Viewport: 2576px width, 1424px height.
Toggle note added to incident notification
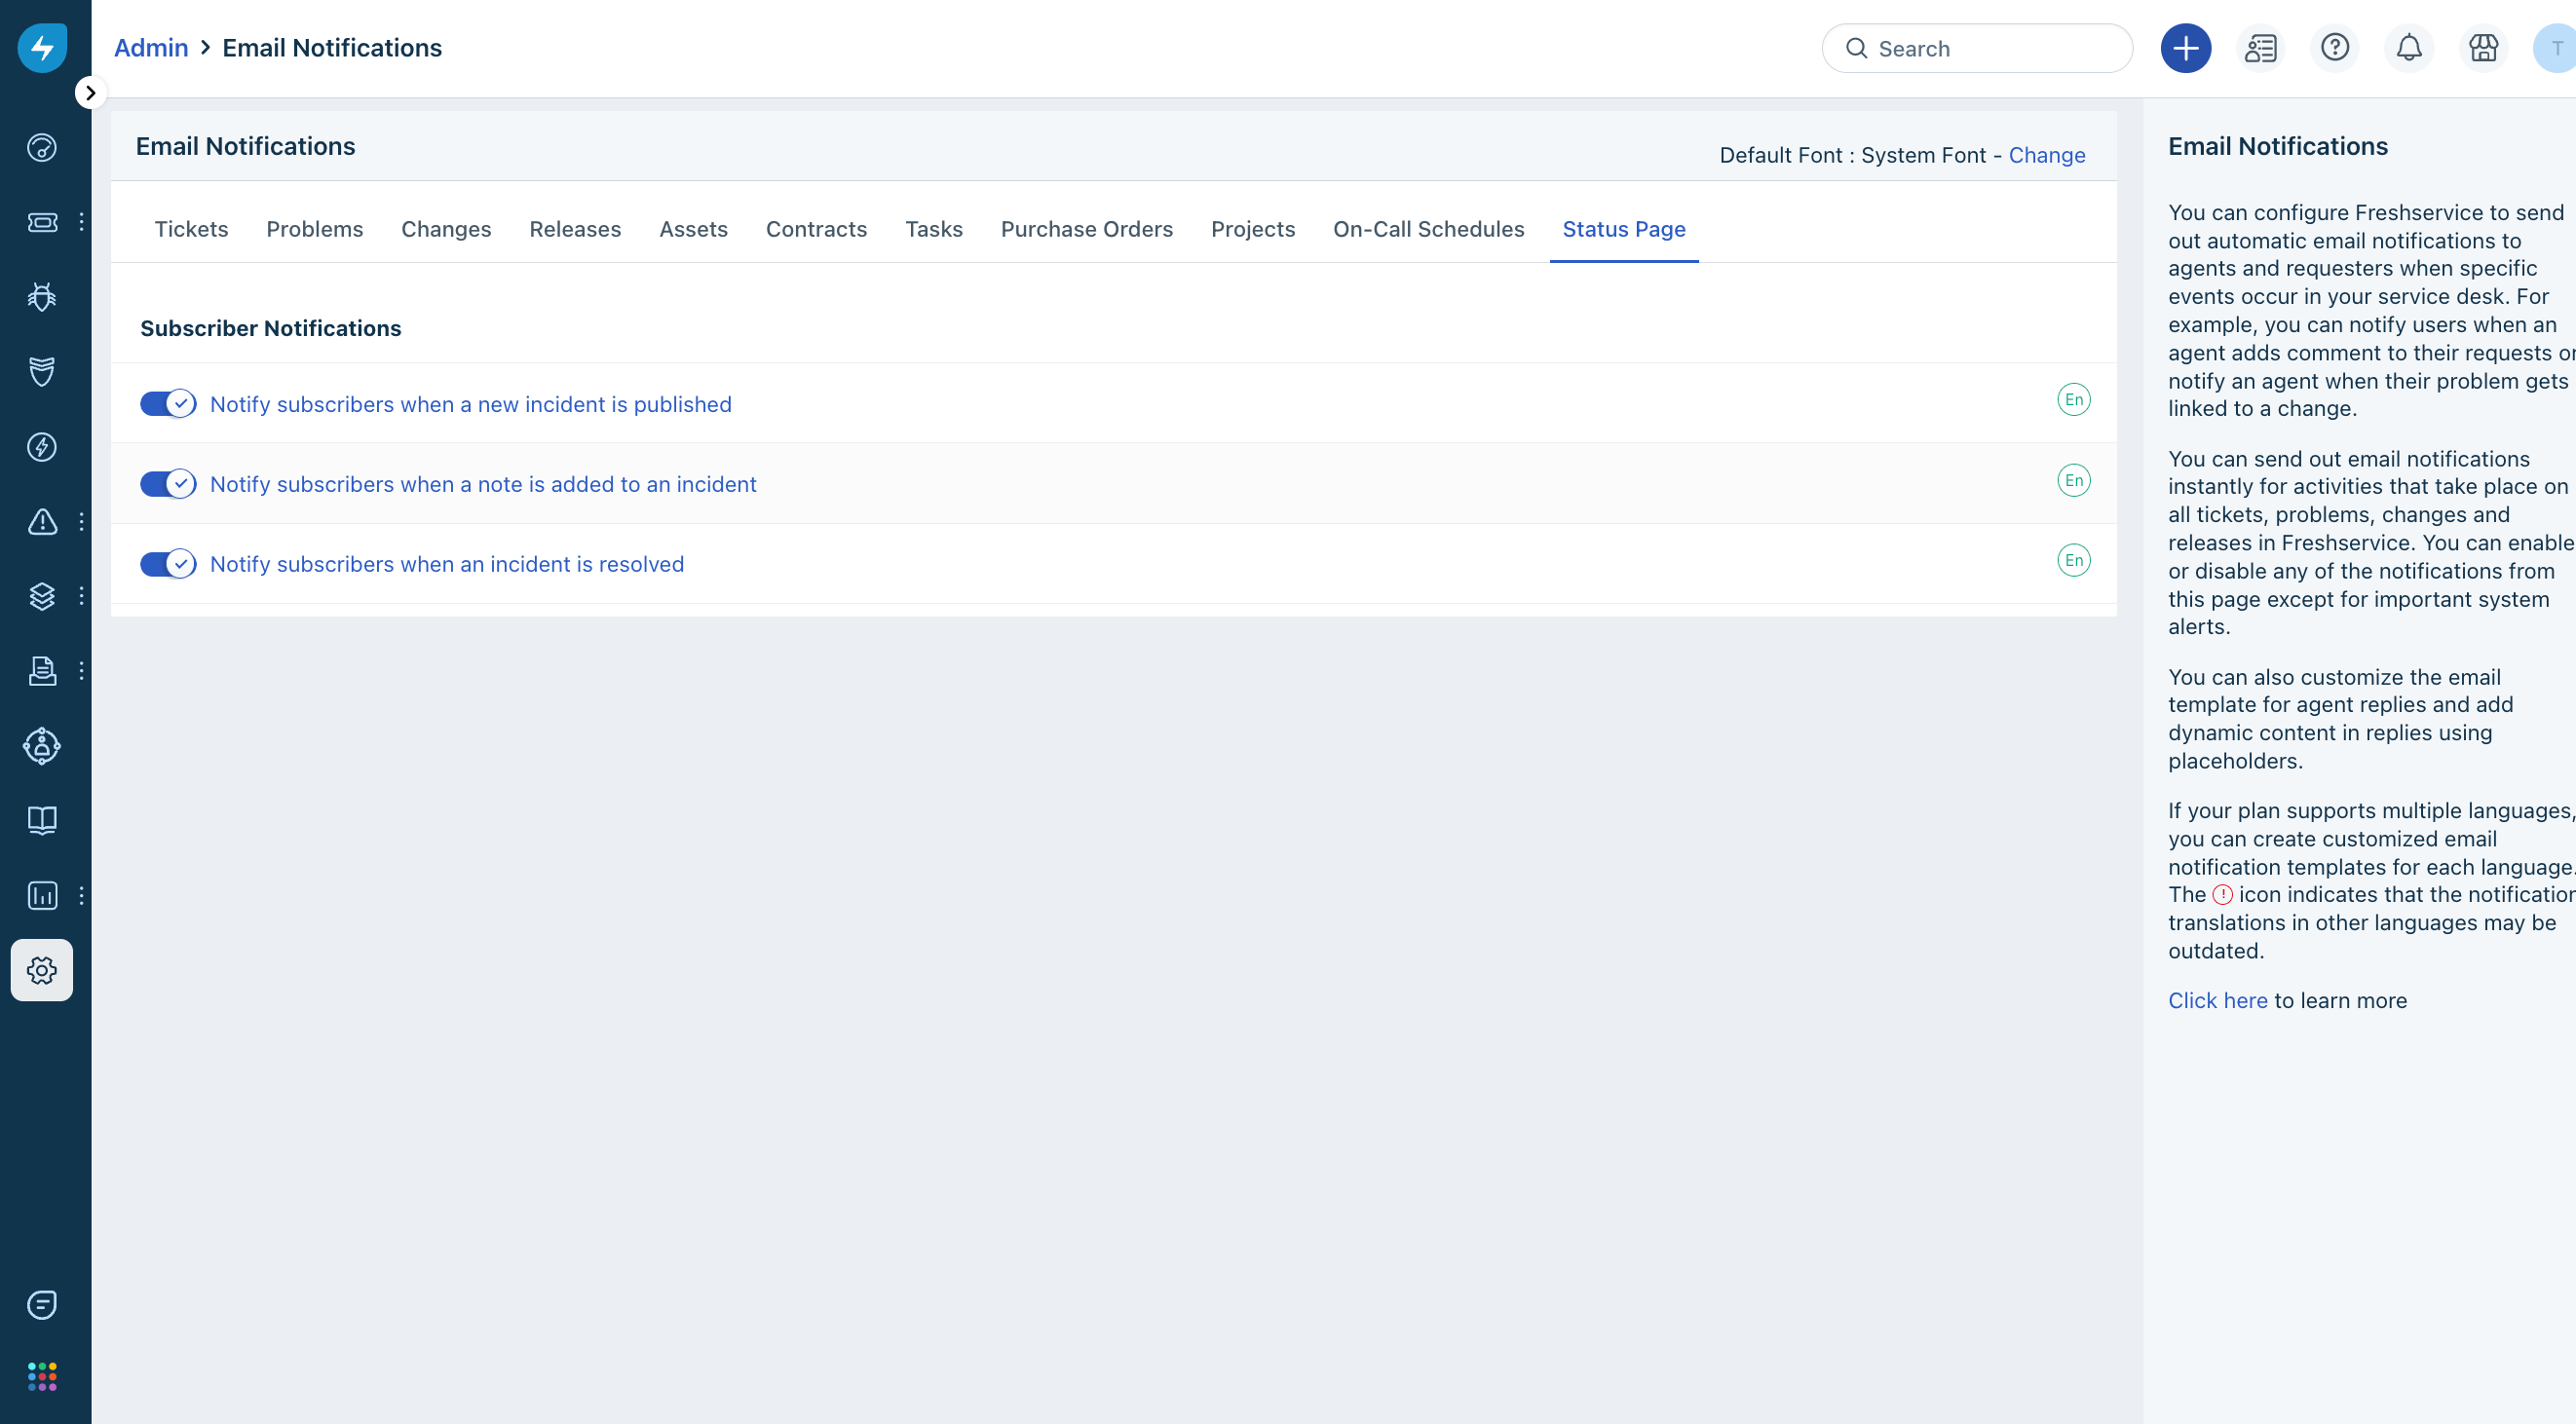(x=167, y=484)
